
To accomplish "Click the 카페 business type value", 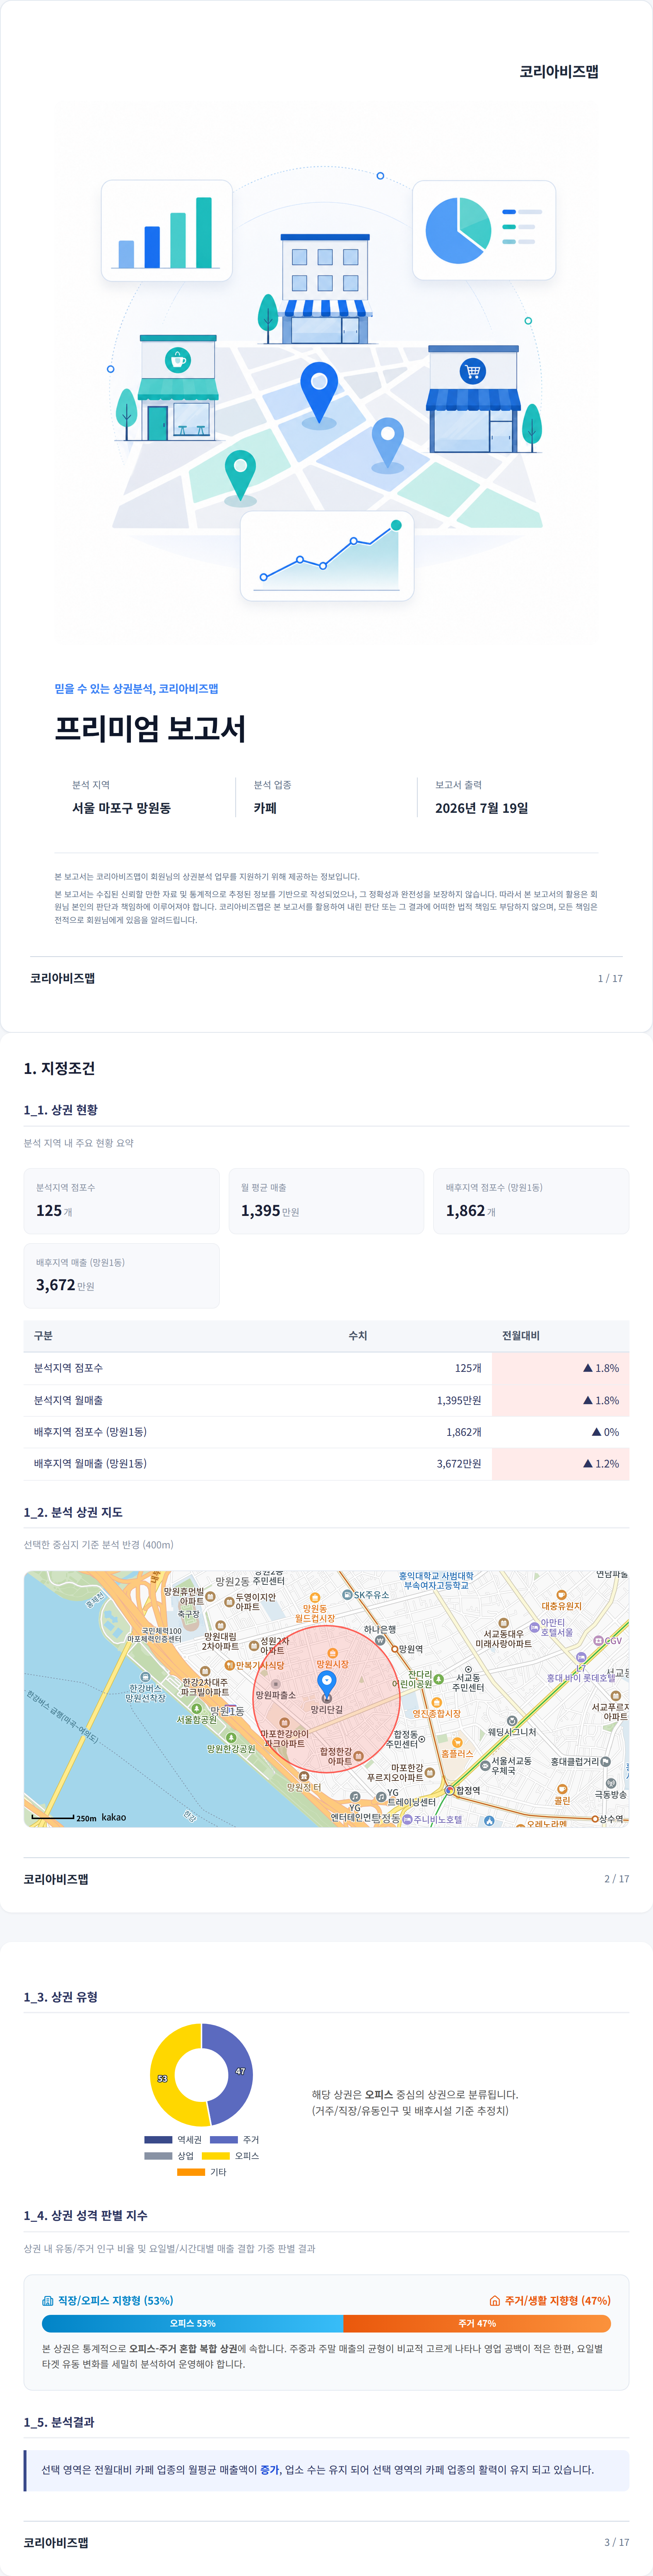I will tap(265, 808).
